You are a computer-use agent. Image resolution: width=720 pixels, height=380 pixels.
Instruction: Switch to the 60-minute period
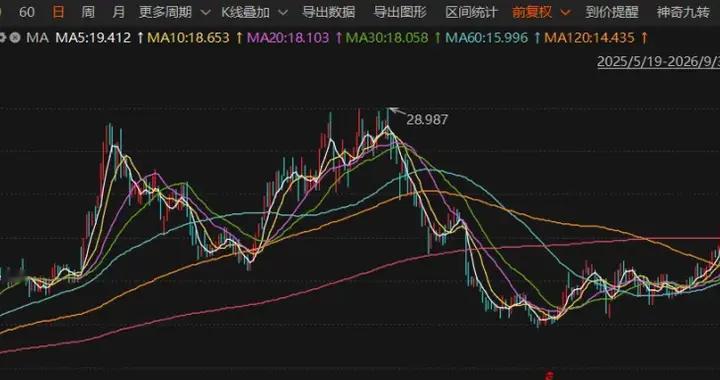click(27, 12)
